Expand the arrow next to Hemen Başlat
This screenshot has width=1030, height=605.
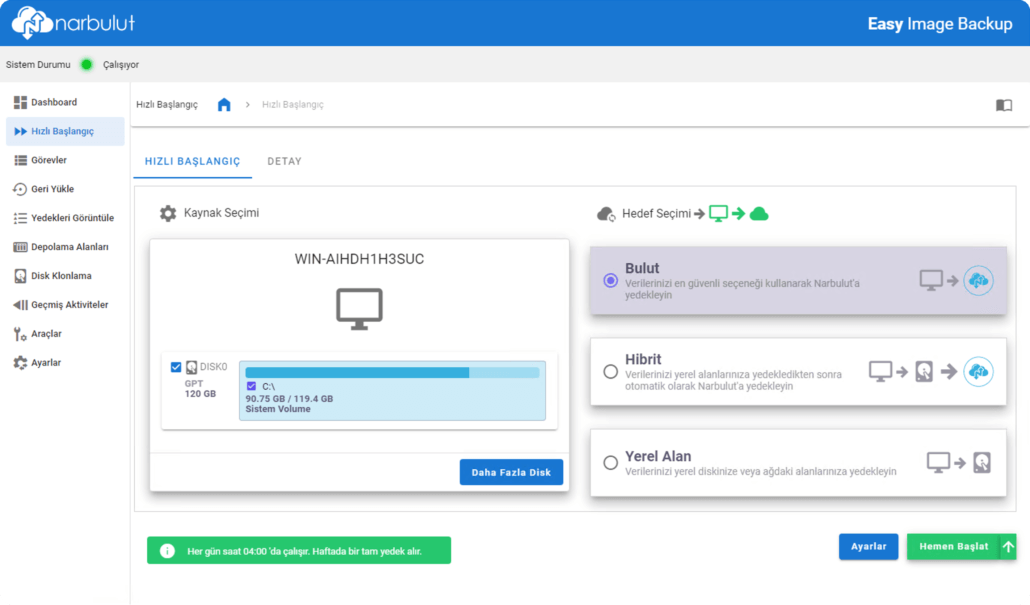pos(1008,547)
